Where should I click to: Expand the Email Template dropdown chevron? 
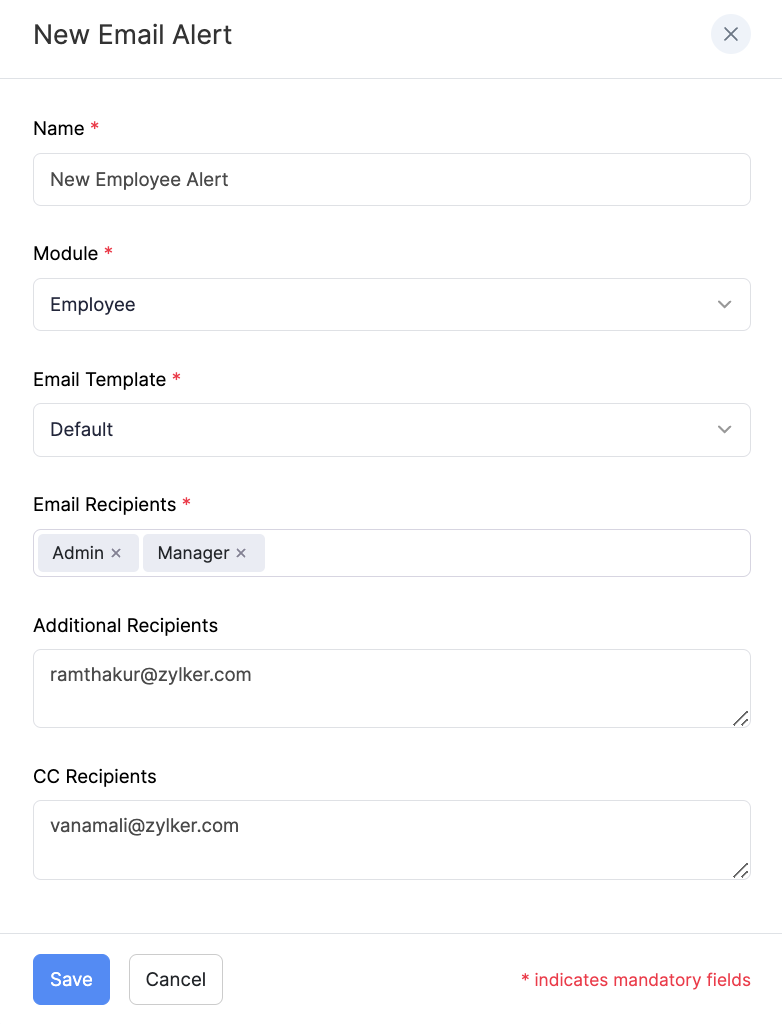click(725, 429)
